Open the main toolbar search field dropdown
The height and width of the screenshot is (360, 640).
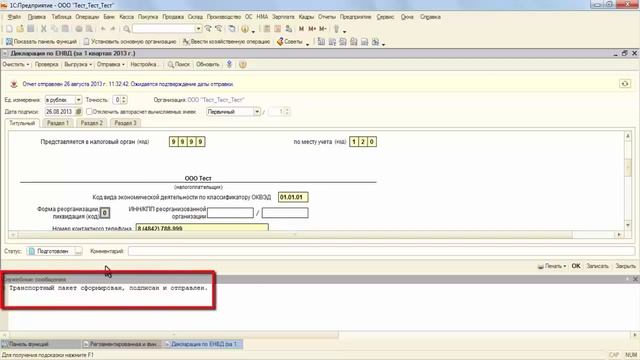click(x=198, y=29)
